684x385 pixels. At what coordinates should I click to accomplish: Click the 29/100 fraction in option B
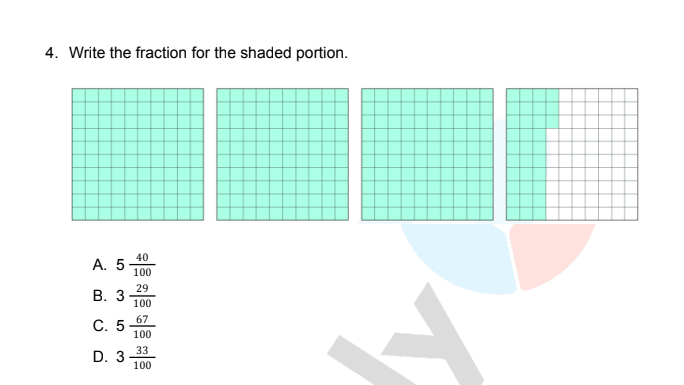point(142,296)
